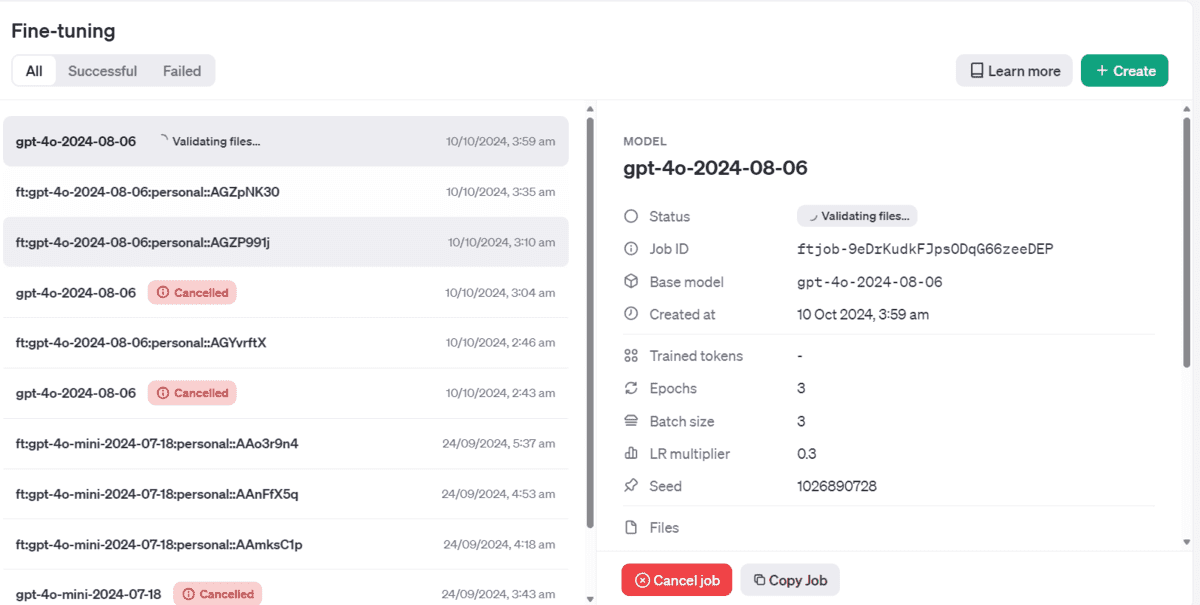Click the book icon in Learn more

click(977, 71)
